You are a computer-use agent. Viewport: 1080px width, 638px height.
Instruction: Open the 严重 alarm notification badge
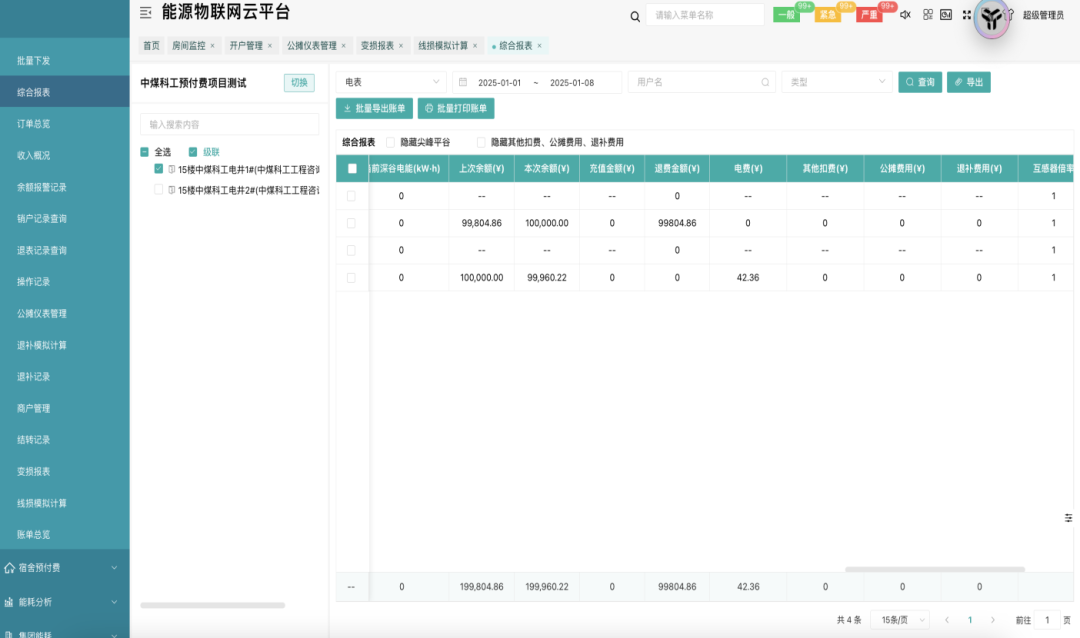pyautogui.click(x=868, y=14)
